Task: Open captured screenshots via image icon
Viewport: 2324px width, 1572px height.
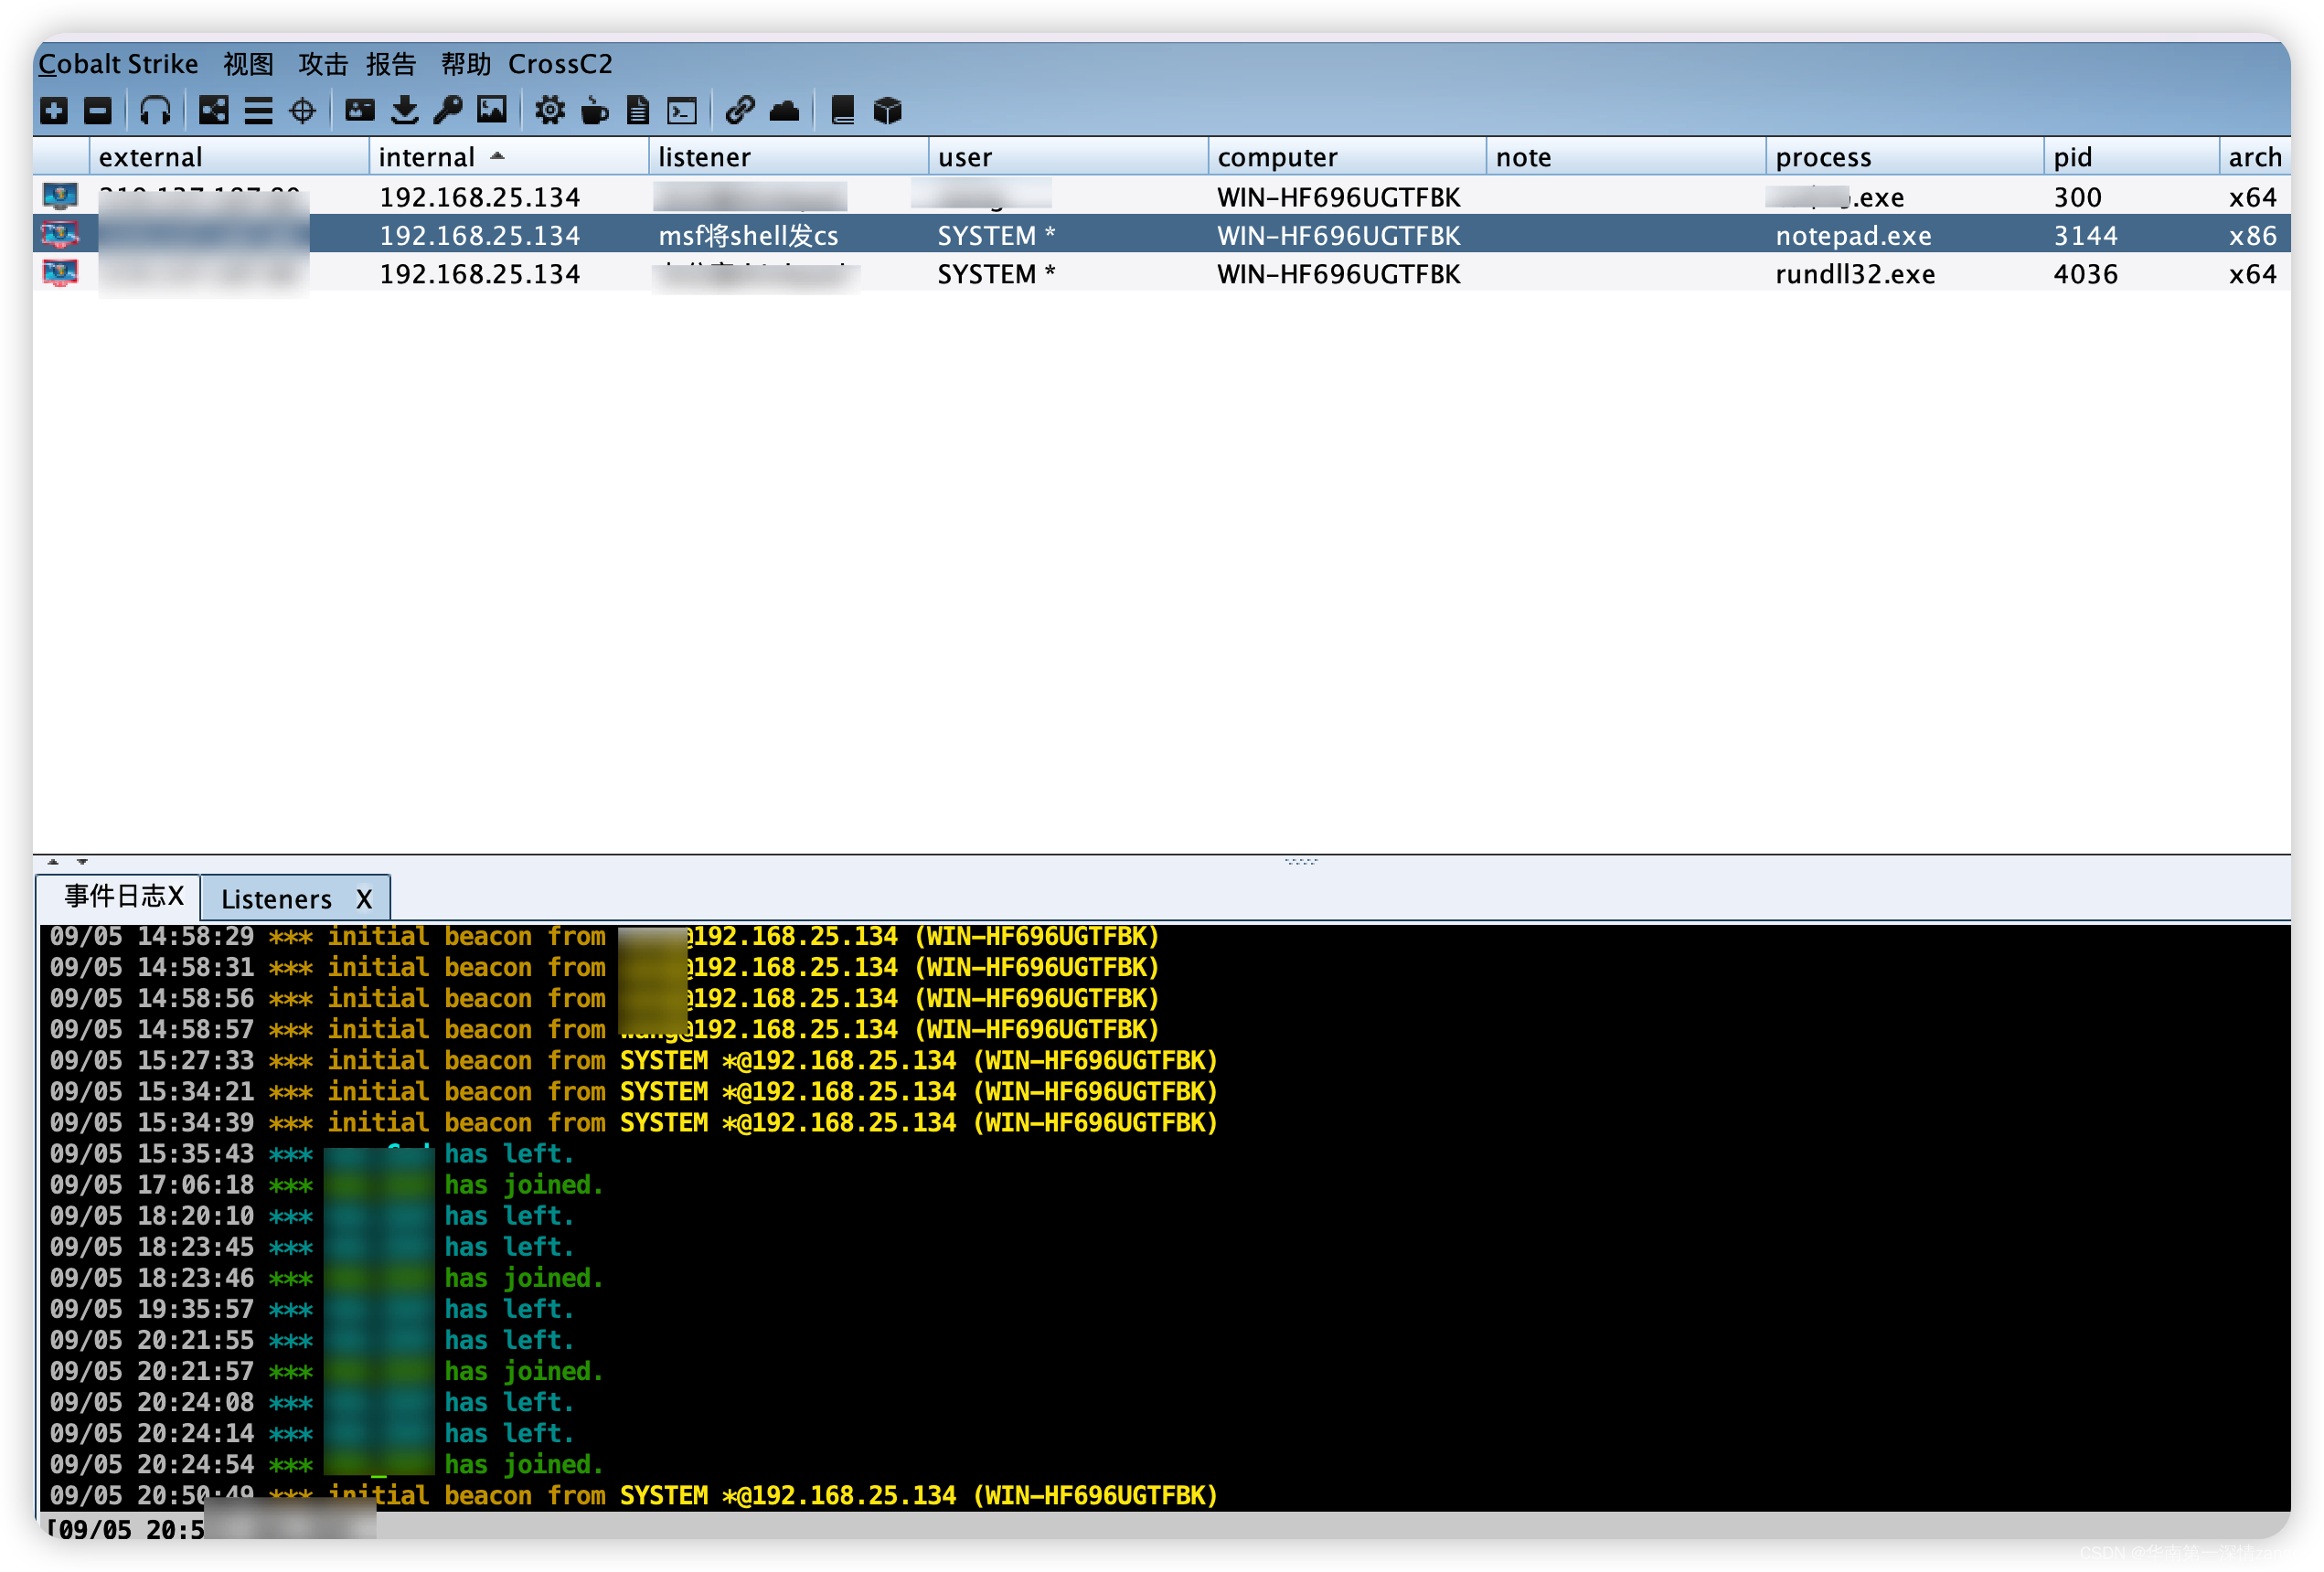Action: [x=491, y=110]
